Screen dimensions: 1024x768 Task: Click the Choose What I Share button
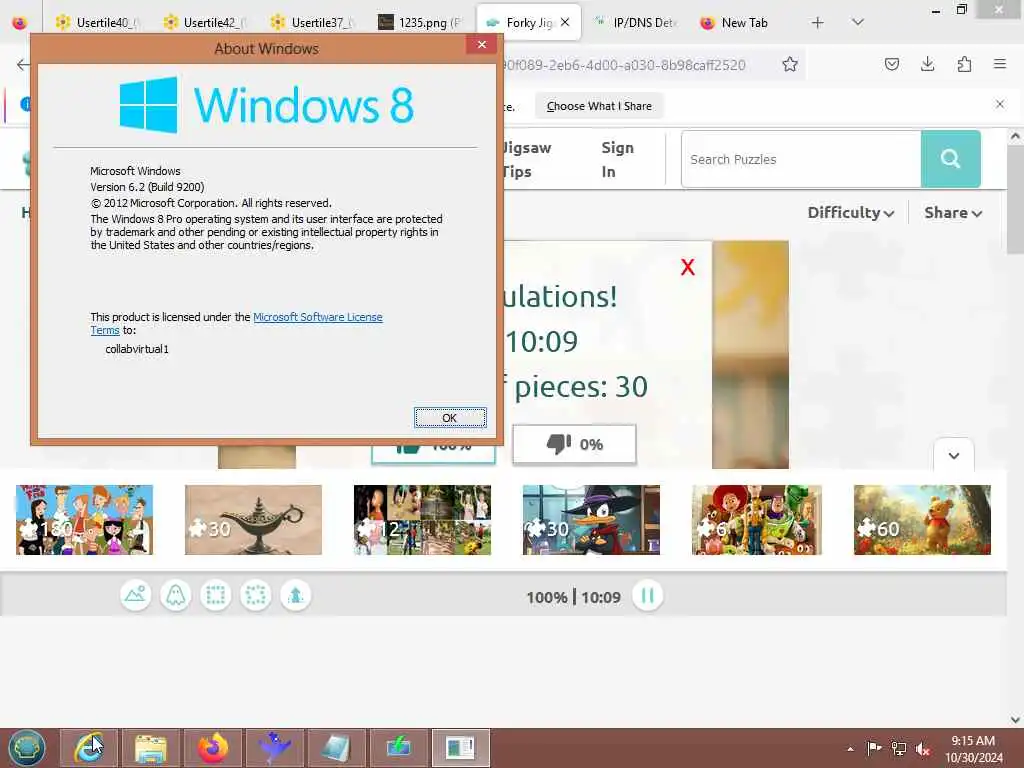click(599, 106)
